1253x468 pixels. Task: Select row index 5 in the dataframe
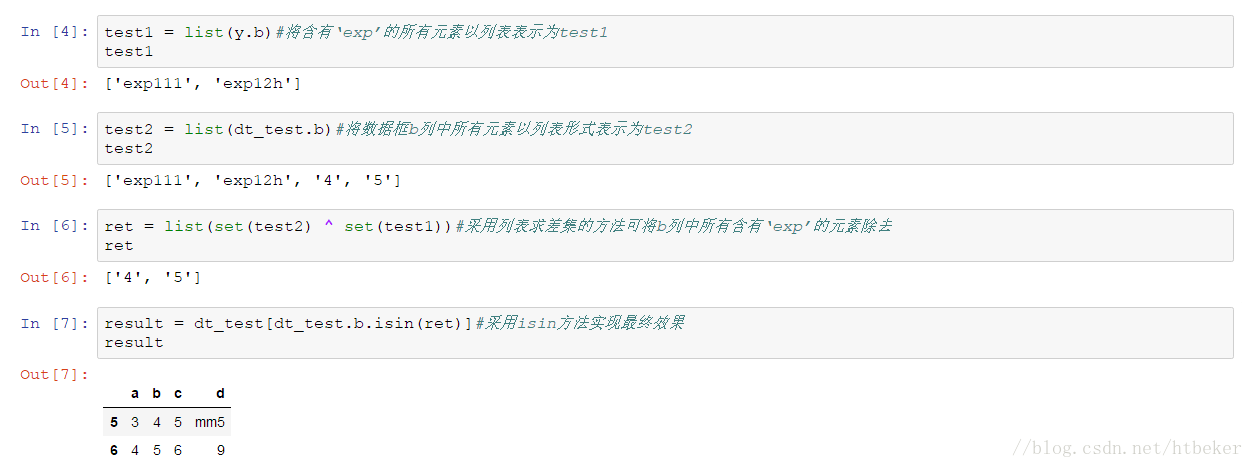pos(114,422)
